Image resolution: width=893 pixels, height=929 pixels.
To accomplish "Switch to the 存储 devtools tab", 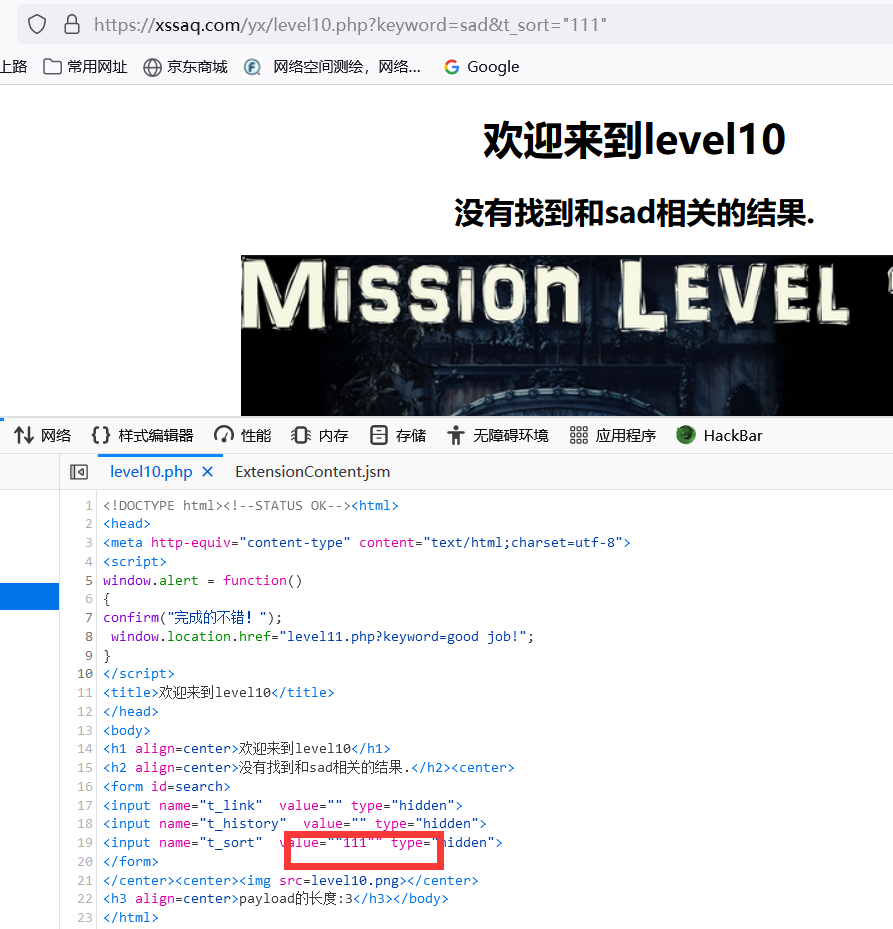I will pyautogui.click(x=398, y=435).
